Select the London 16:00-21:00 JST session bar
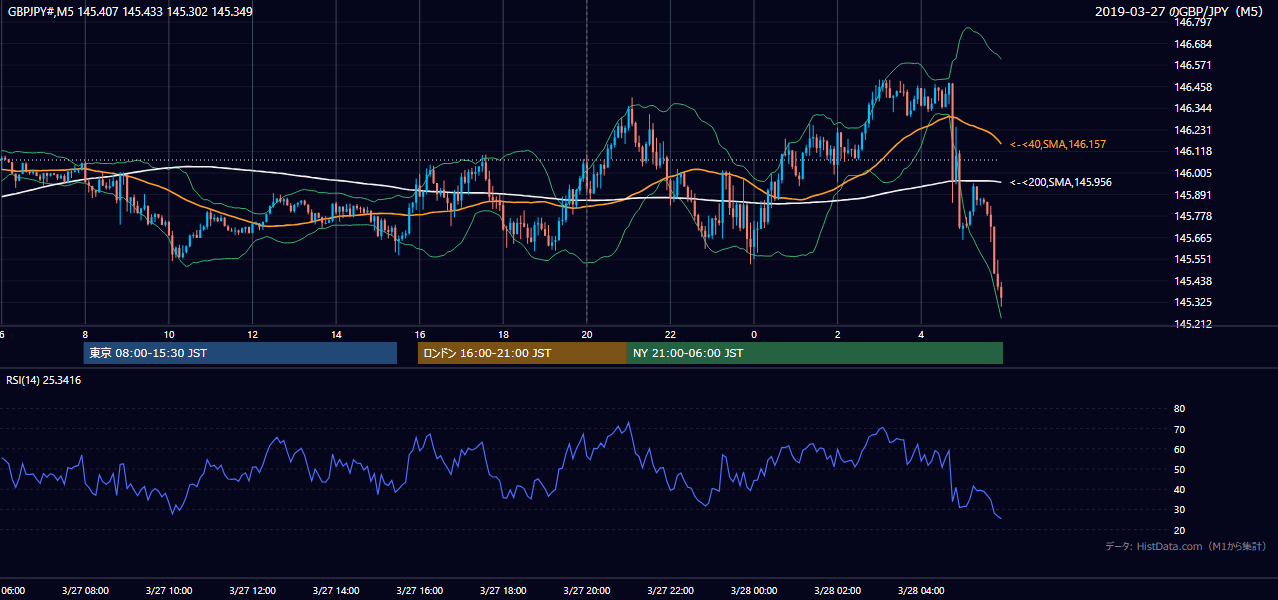Viewport: 1278px width, 600px height. click(x=522, y=353)
